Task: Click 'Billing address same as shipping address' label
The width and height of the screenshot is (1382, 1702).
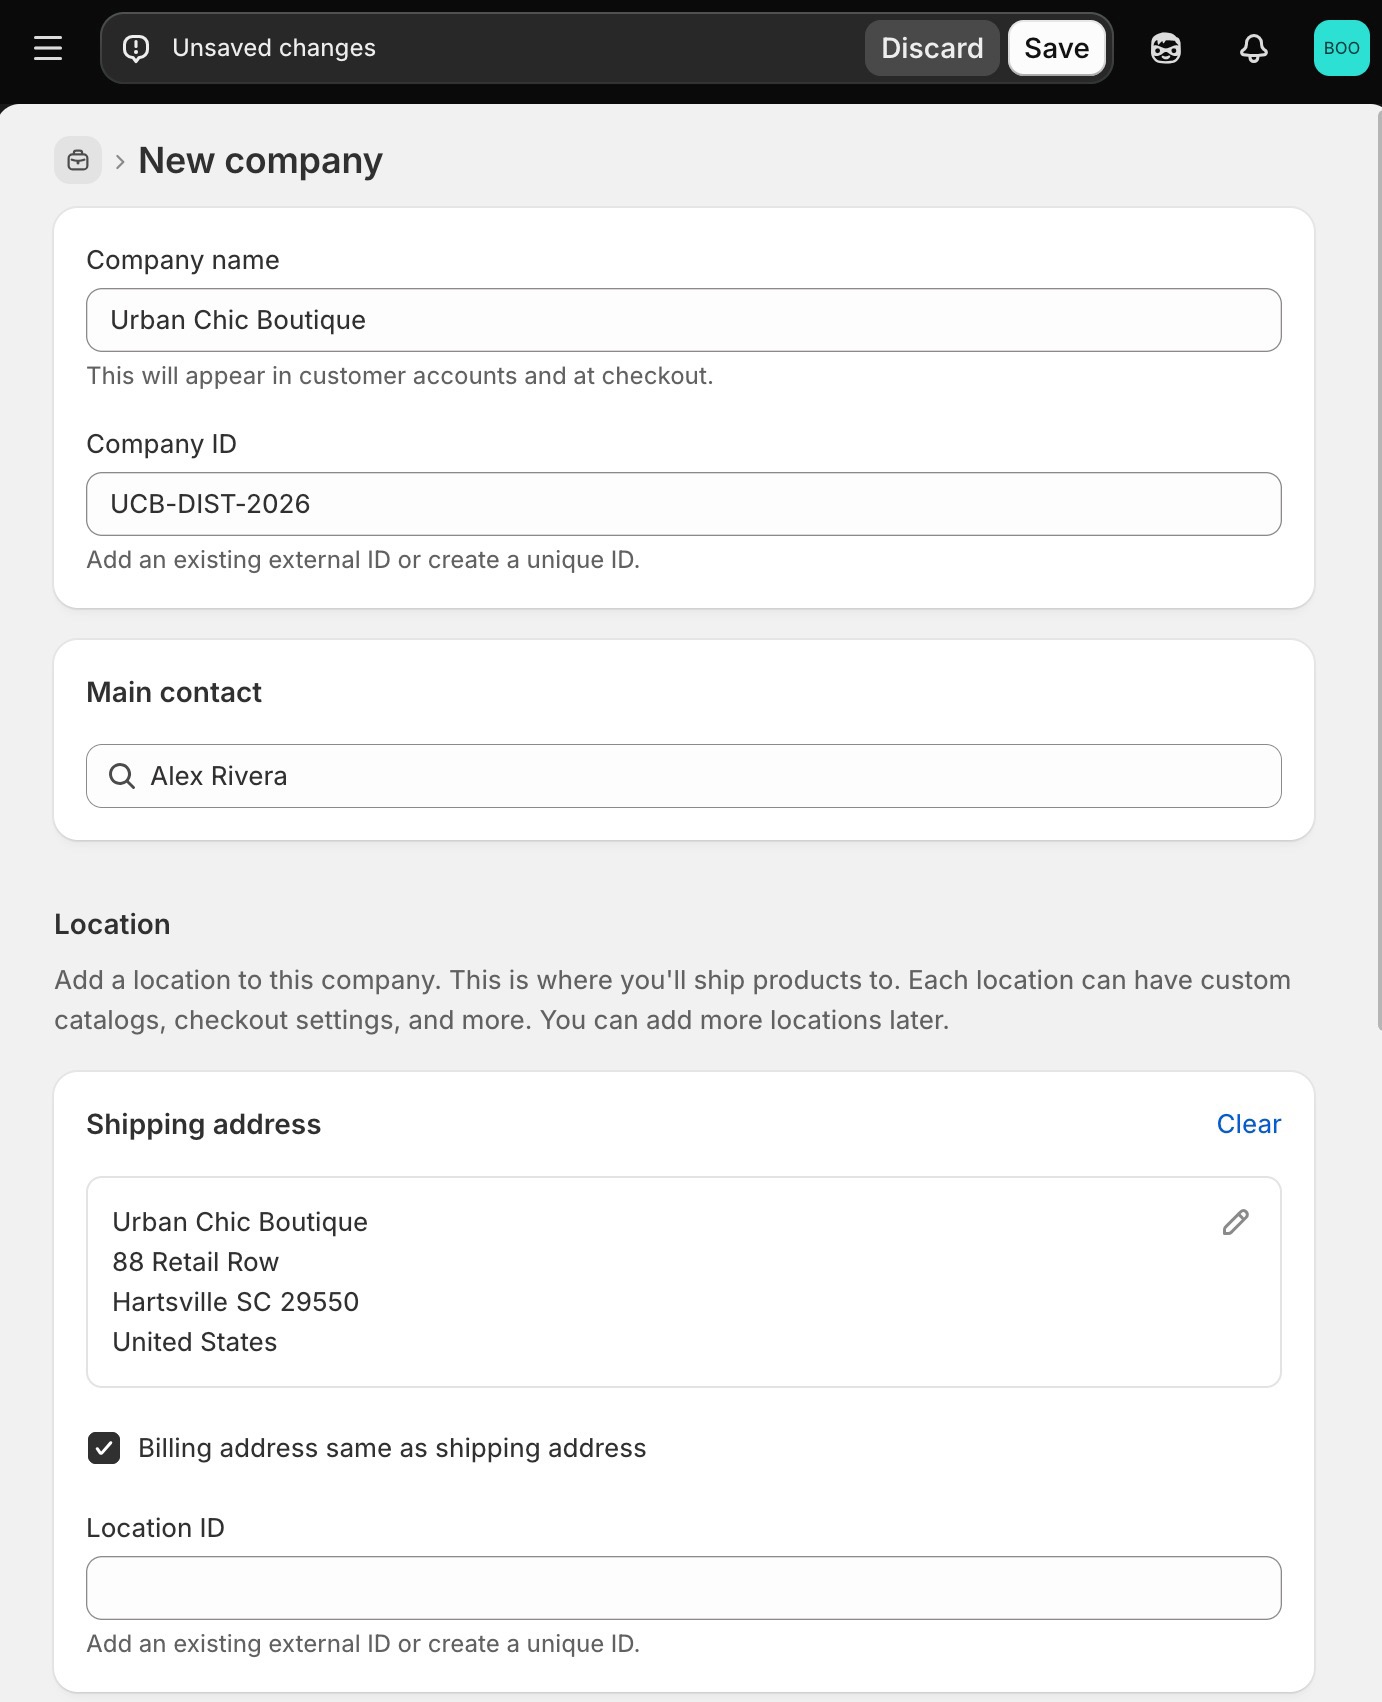Action: [392, 1448]
